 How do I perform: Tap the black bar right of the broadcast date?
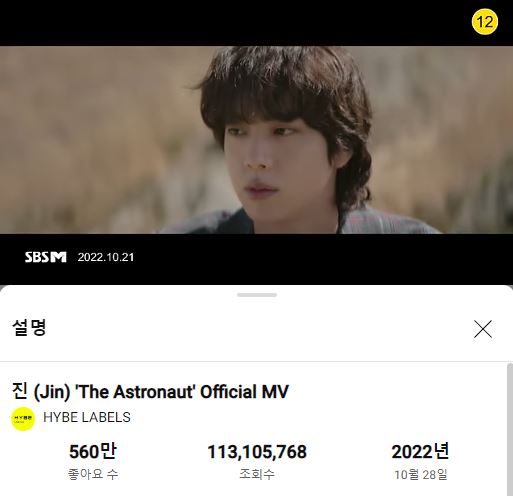click(323, 258)
